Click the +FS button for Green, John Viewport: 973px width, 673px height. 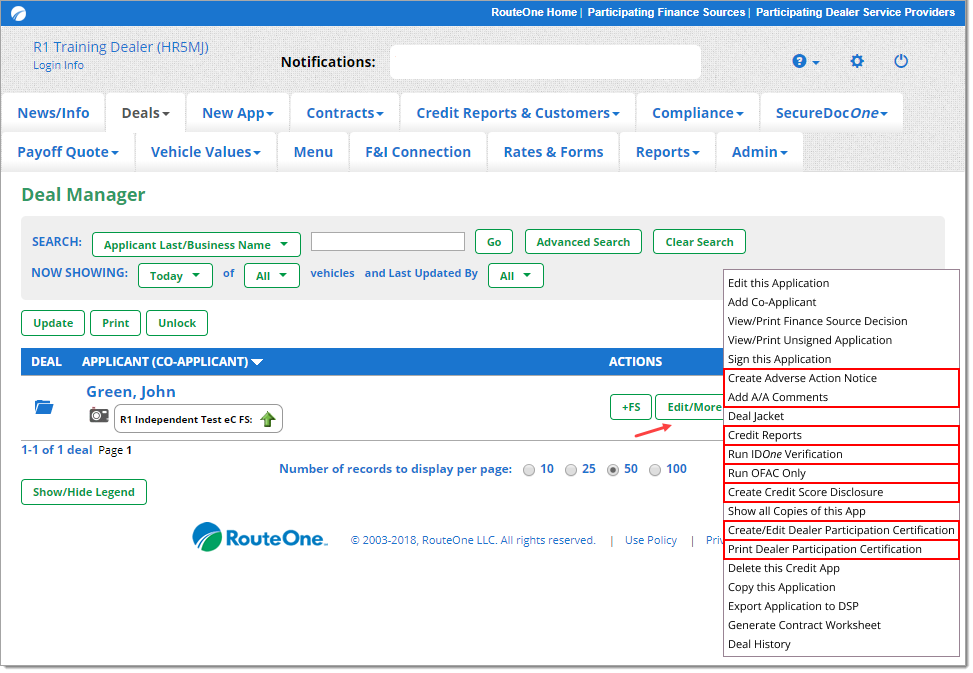[x=631, y=408]
